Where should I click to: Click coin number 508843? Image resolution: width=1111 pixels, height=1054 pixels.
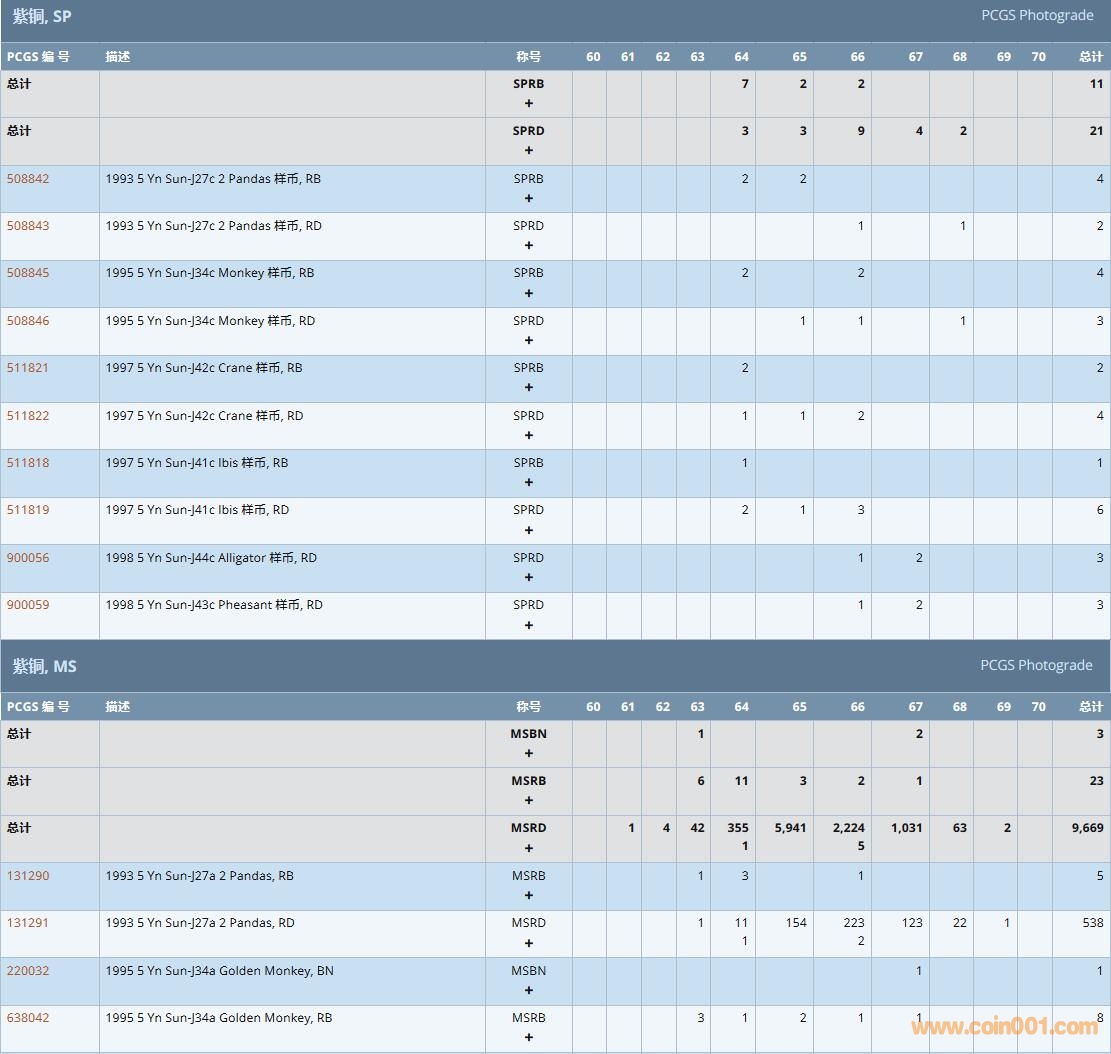pyautogui.click(x=28, y=226)
